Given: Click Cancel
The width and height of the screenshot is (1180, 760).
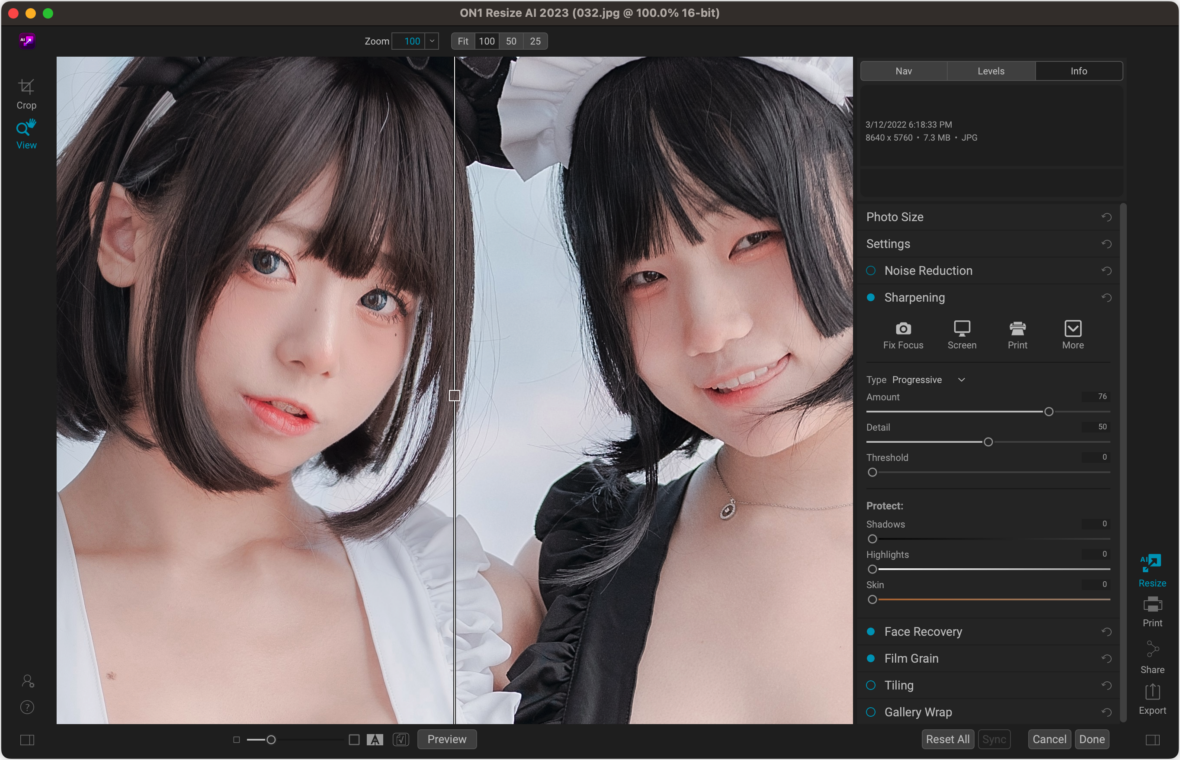Looking at the screenshot, I should tap(1049, 740).
